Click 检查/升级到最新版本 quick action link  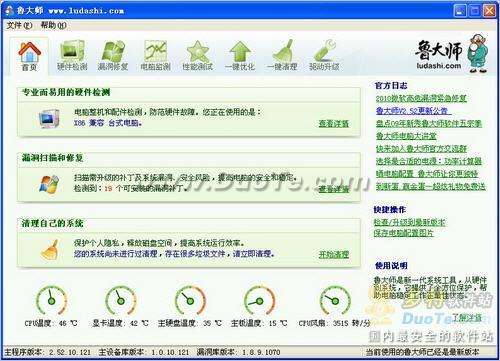(409, 222)
